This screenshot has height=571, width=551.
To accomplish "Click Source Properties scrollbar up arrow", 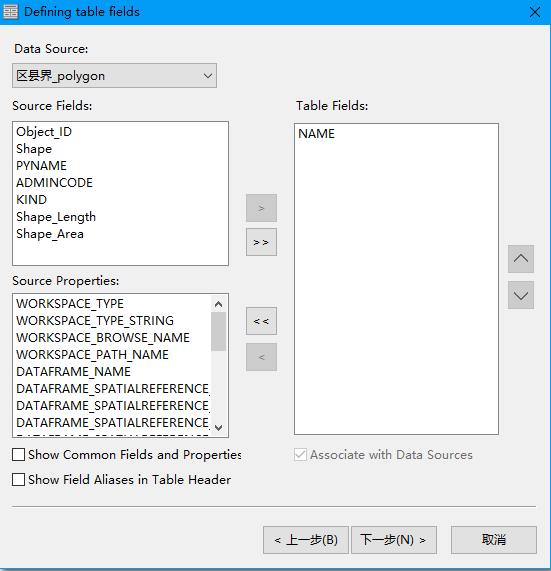I will pyautogui.click(x=219, y=304).
